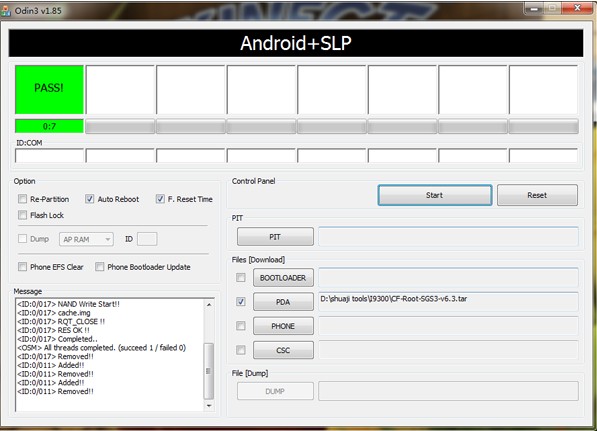This screenshot has width=597, height=431.
Task: Click the Odin3 app icon in title bar
Action: 5,11
